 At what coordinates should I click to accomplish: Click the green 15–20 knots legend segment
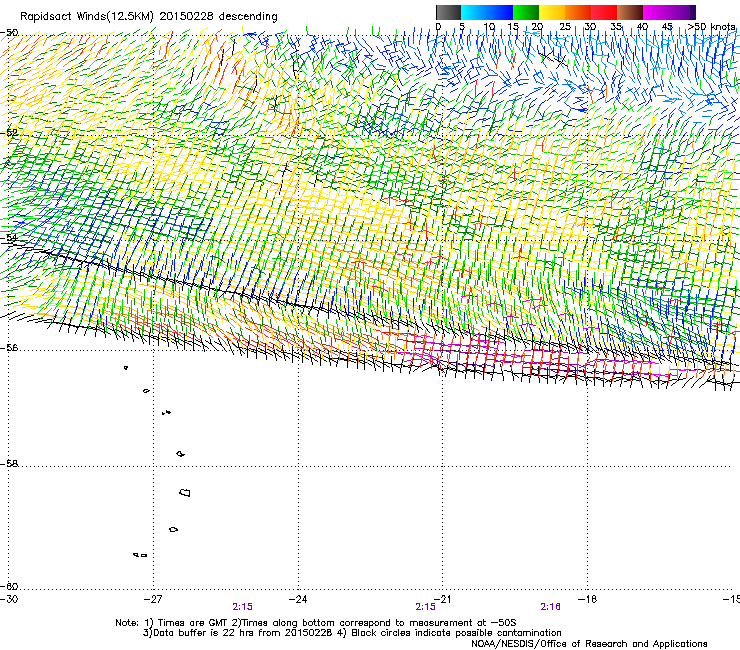click(526, 12)
